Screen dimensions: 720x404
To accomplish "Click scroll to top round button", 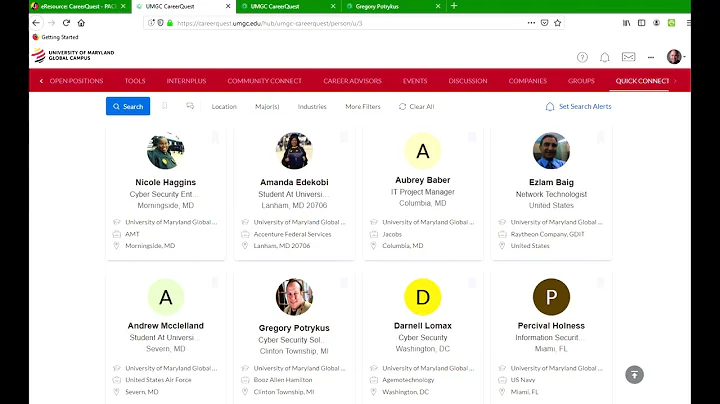I will click(x=635, y=375).
